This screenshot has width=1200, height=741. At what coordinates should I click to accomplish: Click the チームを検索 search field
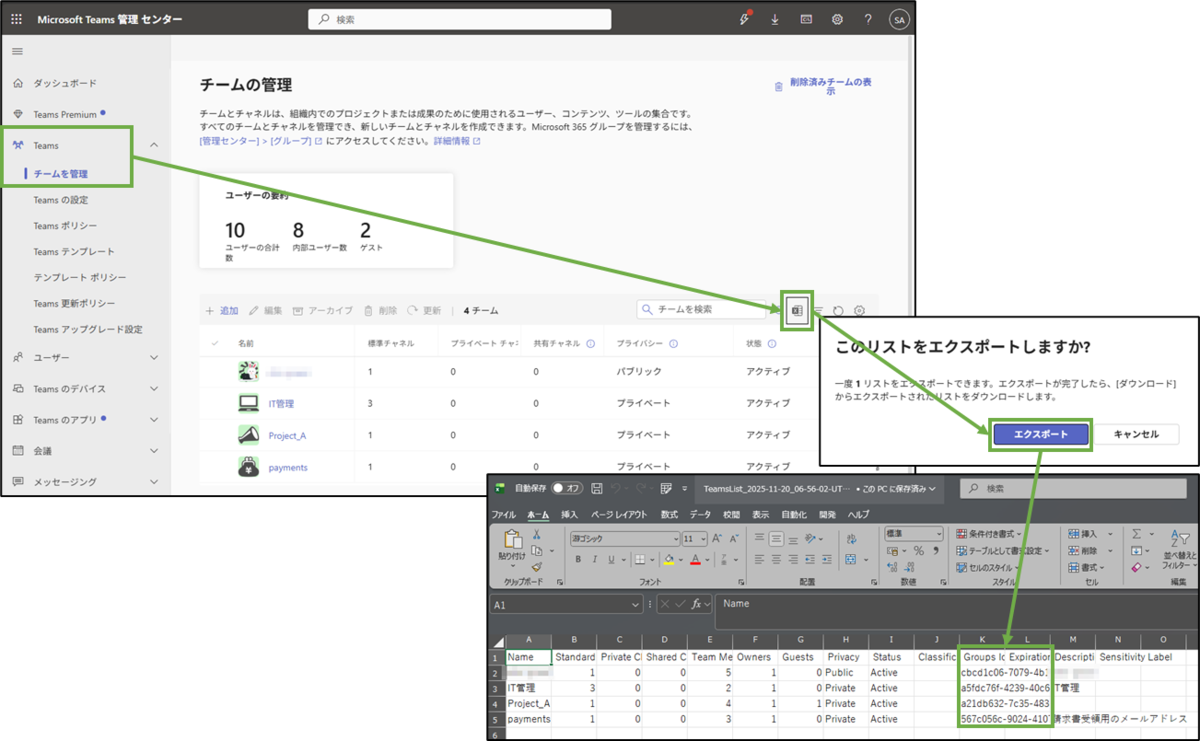coord(702,310)
